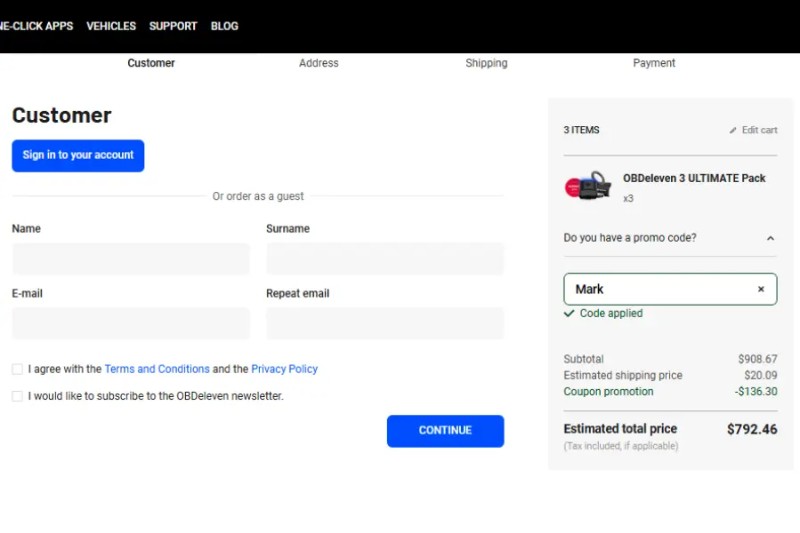The width and height of the screenshot is (800, 533).
Task: Go to the Support page in the header
Action: 173,26
